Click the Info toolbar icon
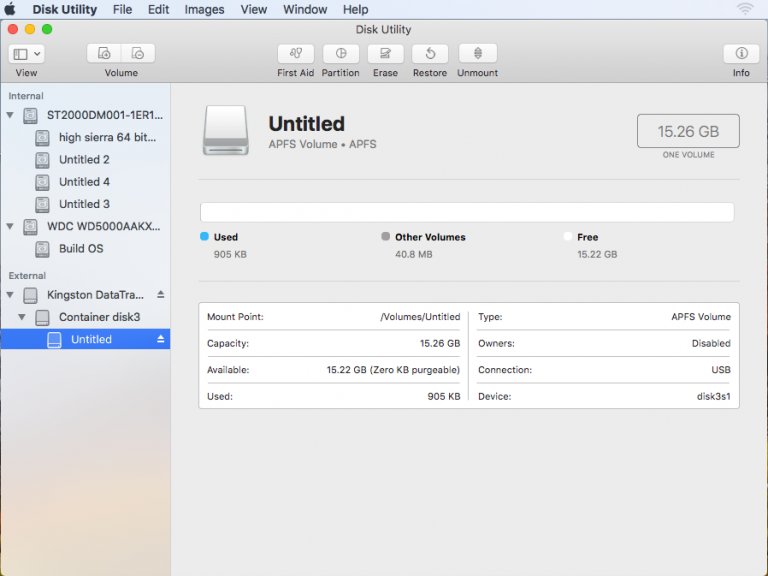Screen dimensions: 768x576 tap(741, 53)
